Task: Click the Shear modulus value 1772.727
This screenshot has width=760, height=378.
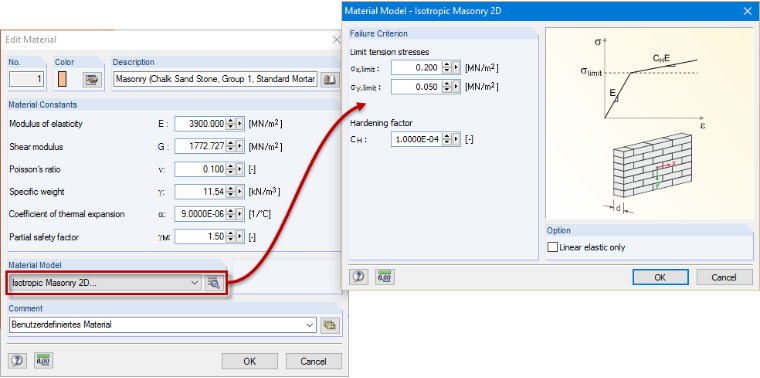Action: click(x=205, y=146)
